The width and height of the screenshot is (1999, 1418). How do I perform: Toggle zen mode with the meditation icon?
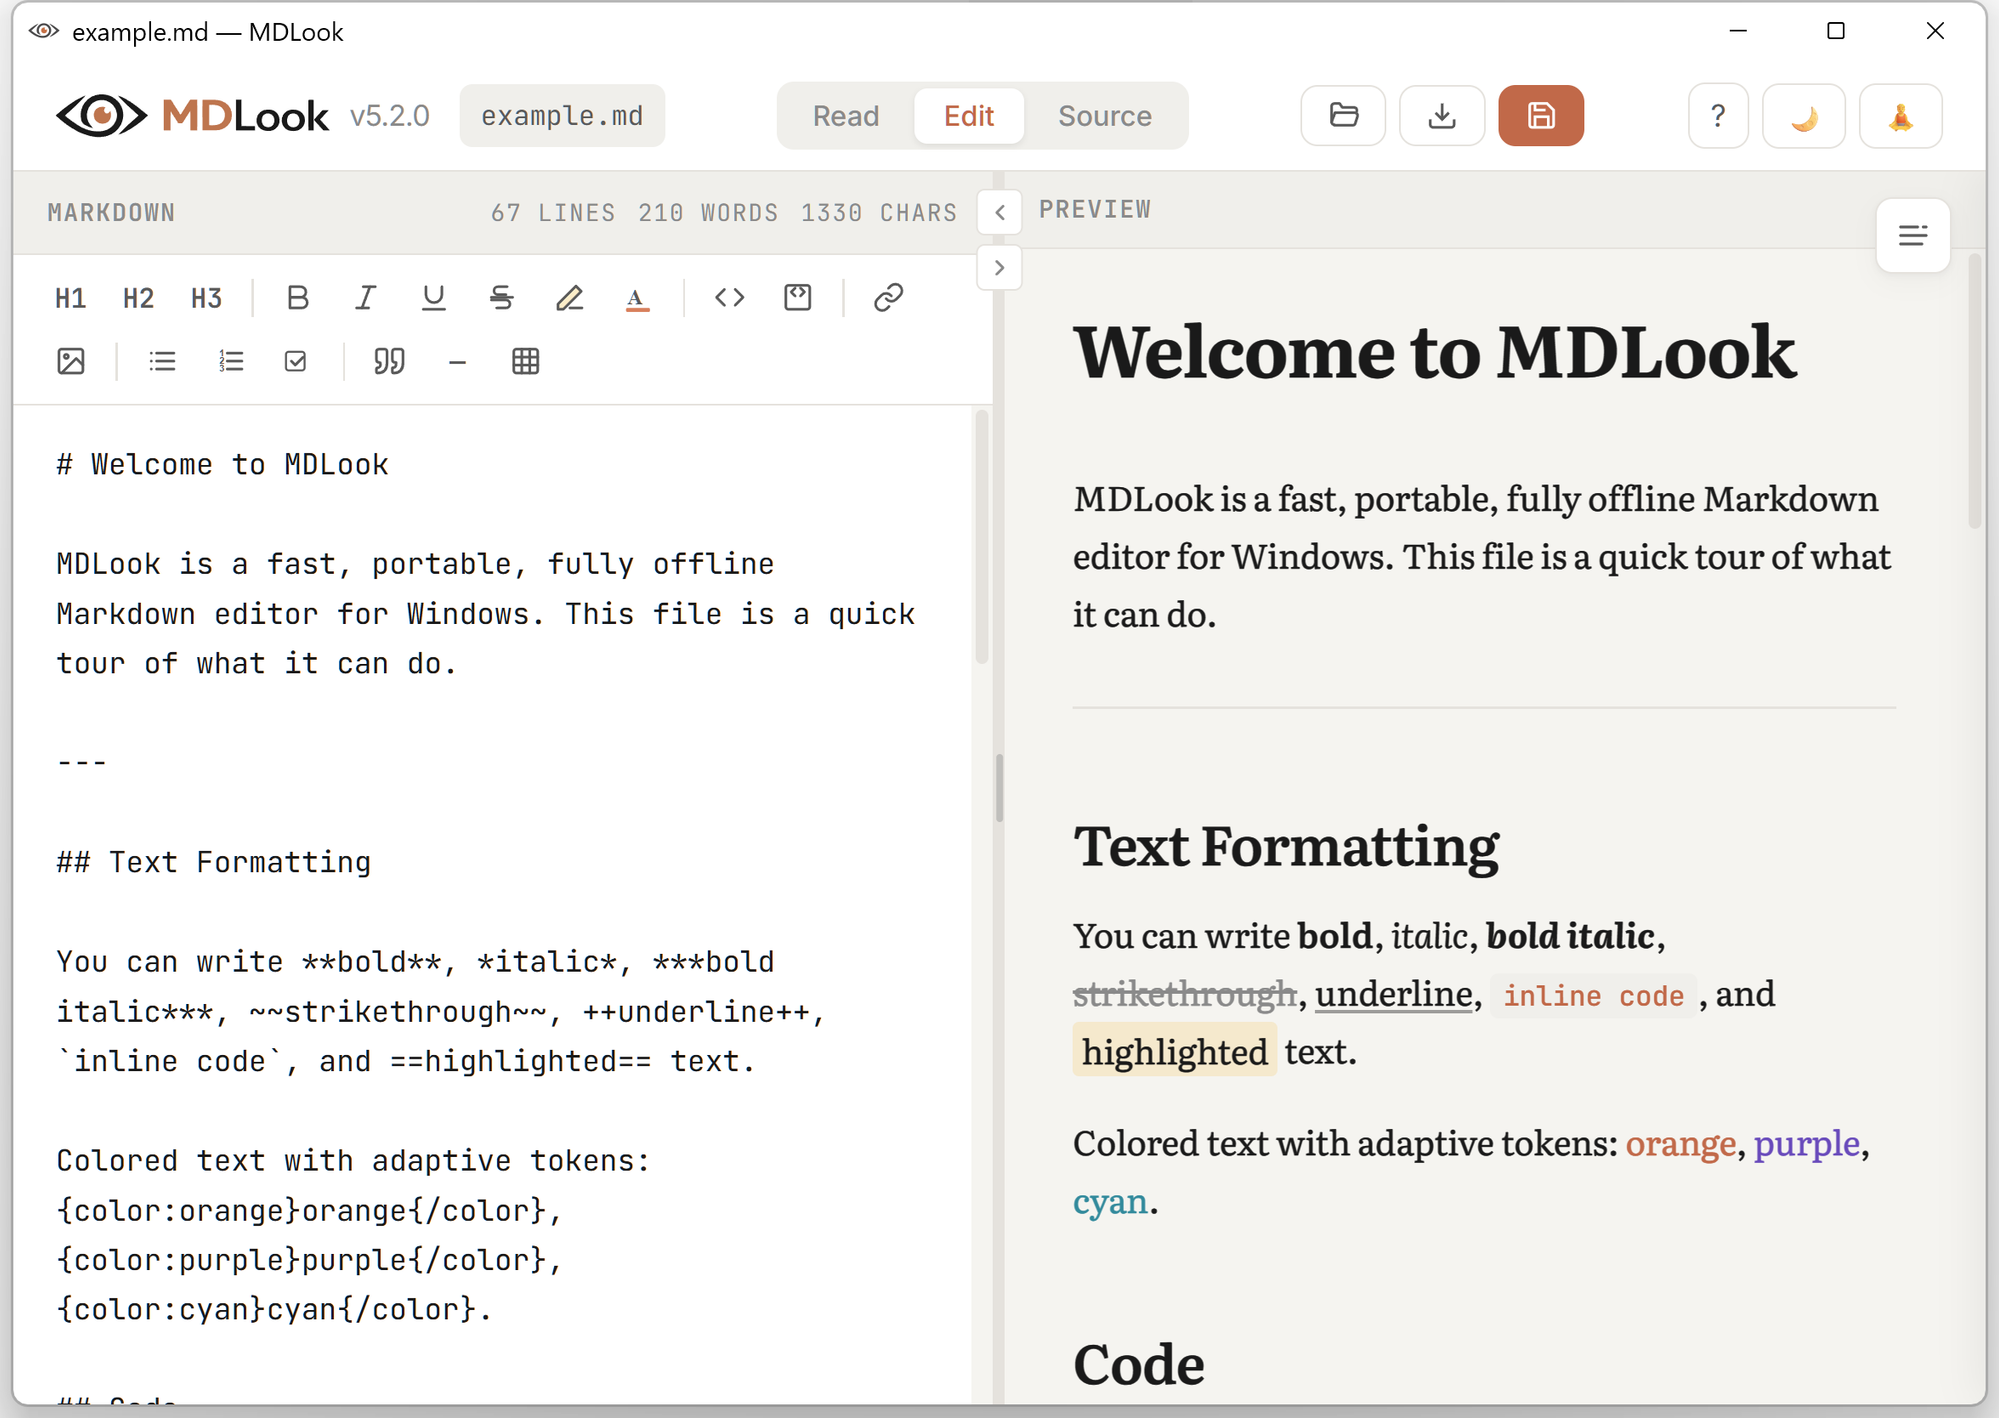pyautogui.click(x=1900, y=116)
